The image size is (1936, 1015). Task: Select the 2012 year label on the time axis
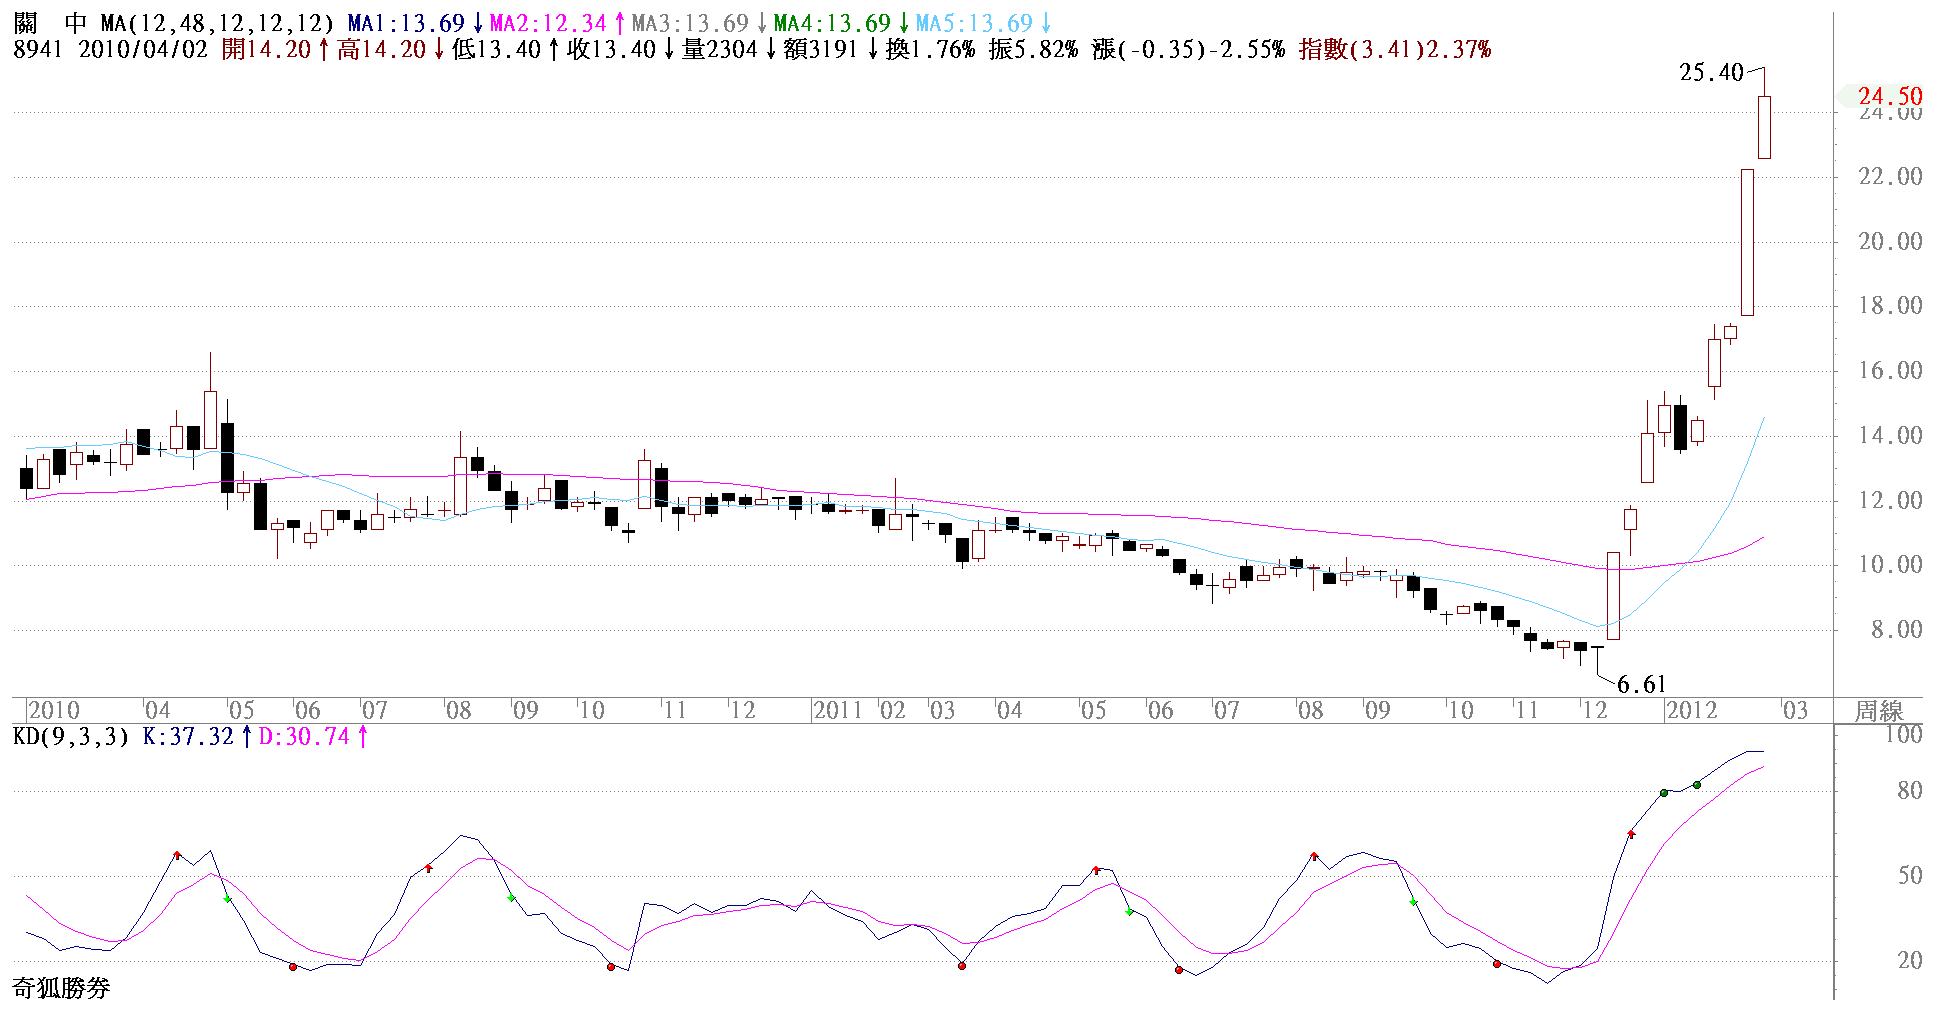[1690, 711]
